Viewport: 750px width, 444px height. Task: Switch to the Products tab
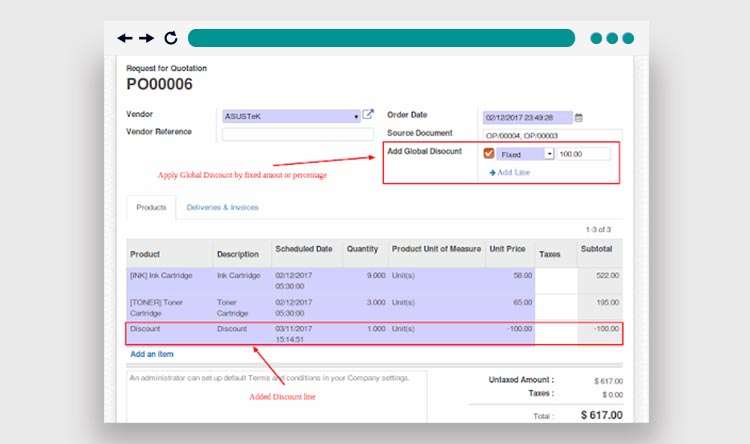(151, 207)
